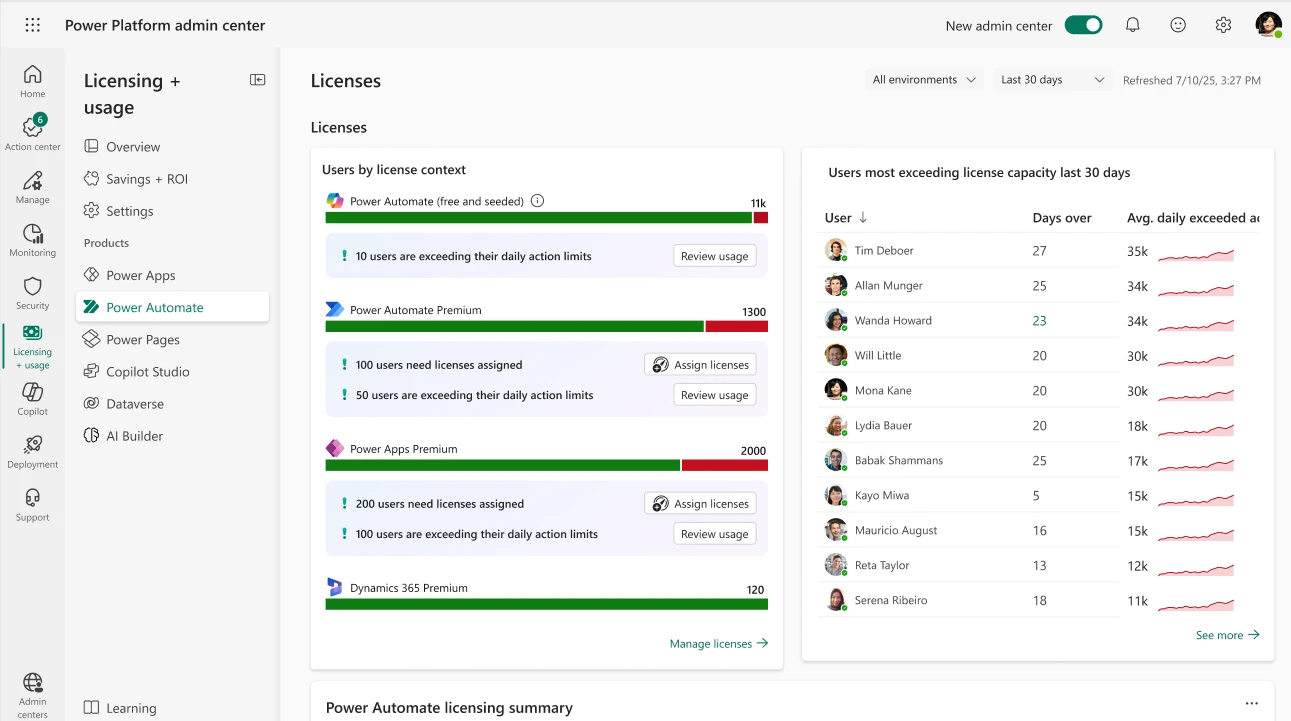
Task: Open notifications bell icon
Action: click(x=1133, y=25)
